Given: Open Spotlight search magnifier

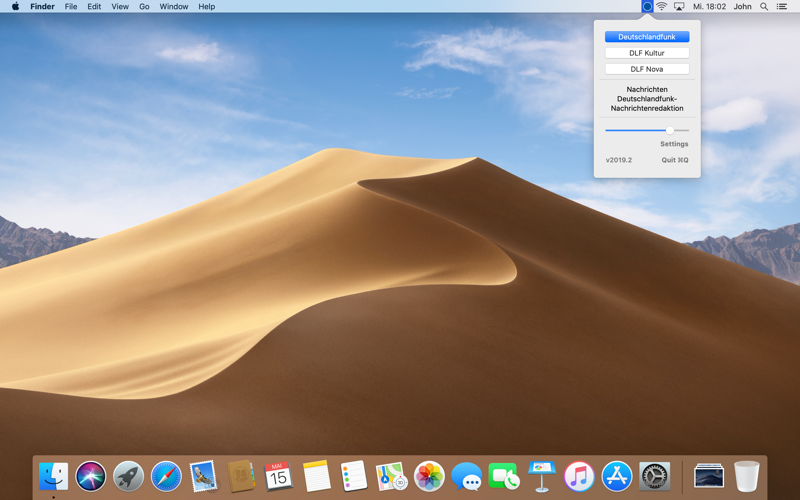Looking at the screenshot, I should tap(764, 7).
